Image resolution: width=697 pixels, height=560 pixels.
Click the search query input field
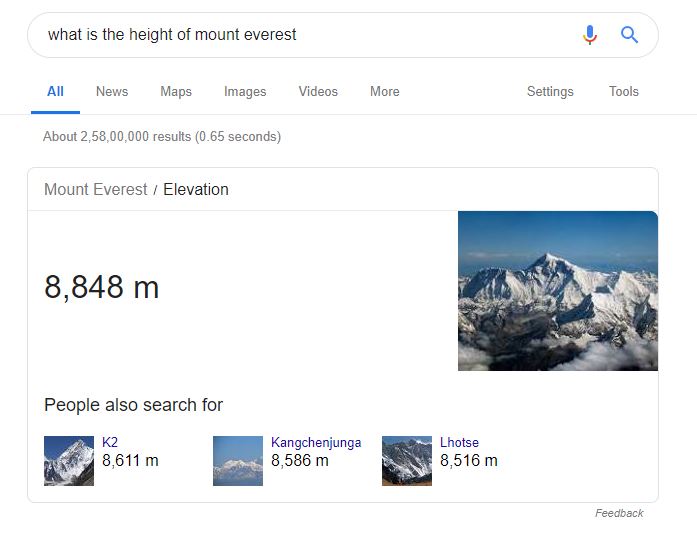tap(300, 35)
